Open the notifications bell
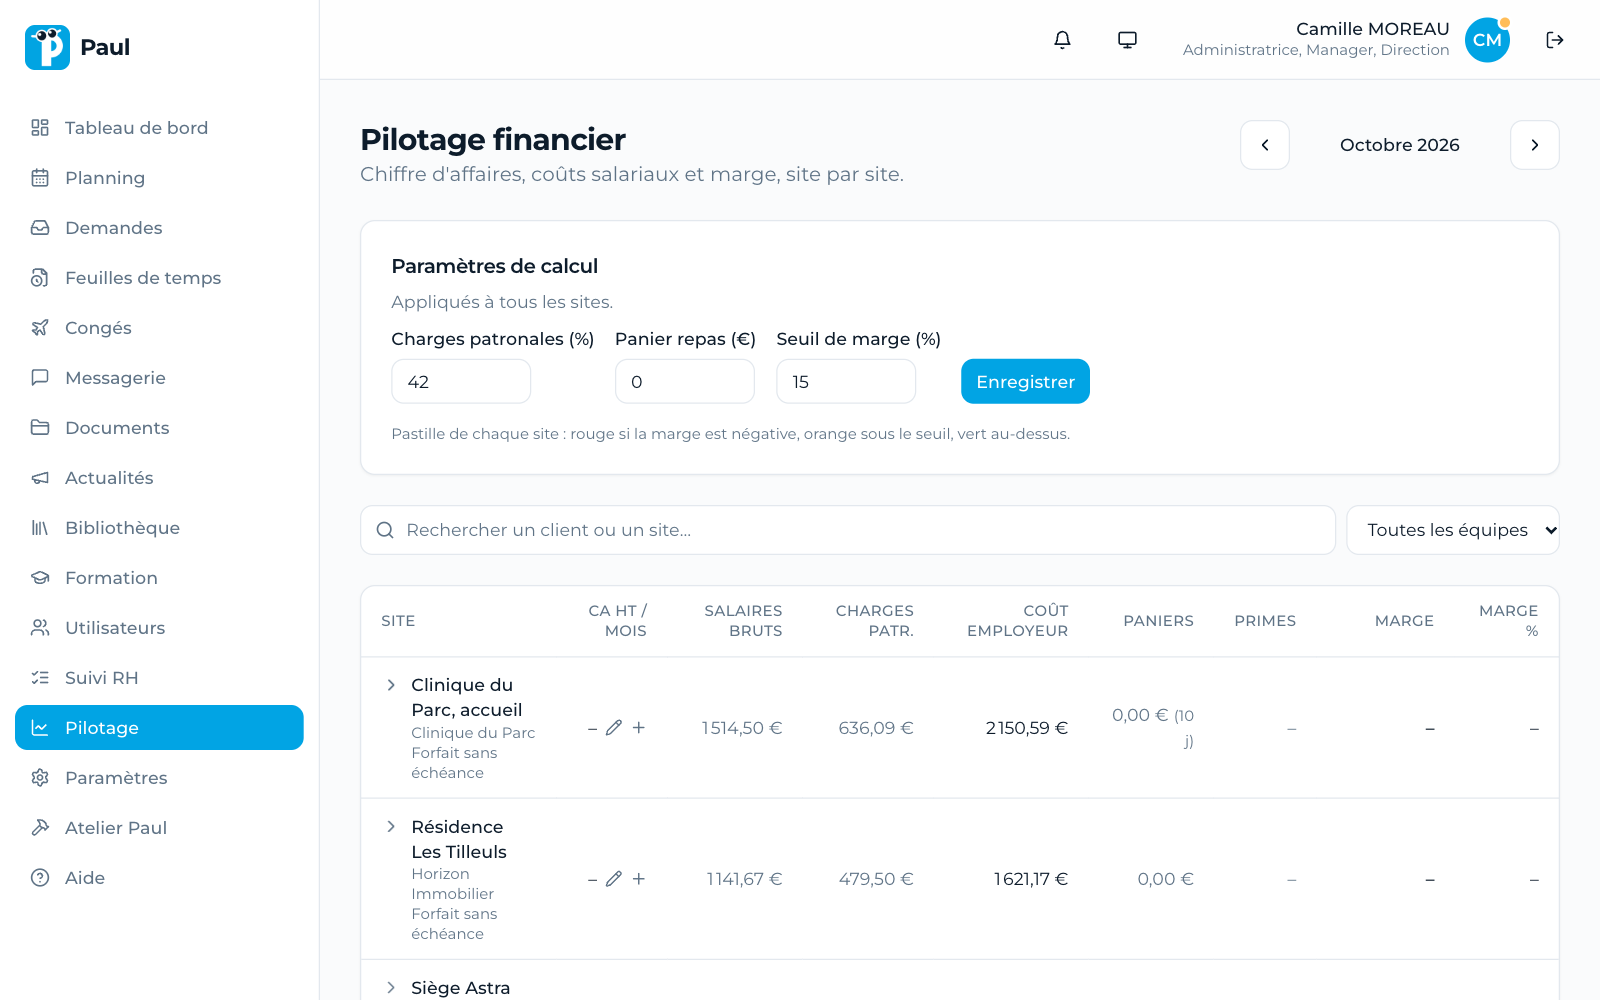Screen dimensions: 1600x1000 (x=1062, y=40)
